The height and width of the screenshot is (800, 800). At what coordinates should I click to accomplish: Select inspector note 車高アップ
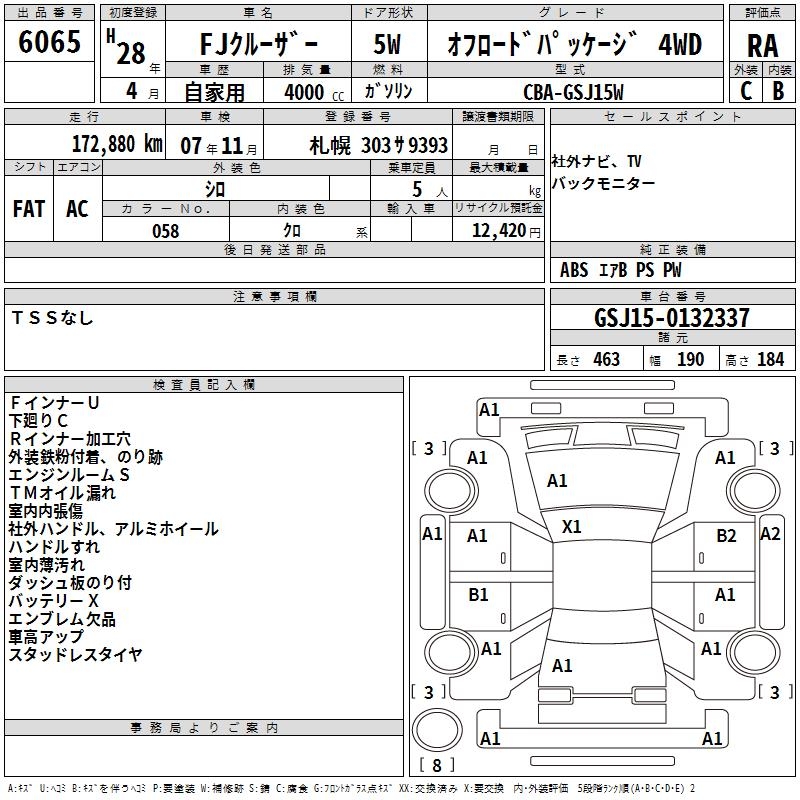pyautogui.click(x=45, y=636)
